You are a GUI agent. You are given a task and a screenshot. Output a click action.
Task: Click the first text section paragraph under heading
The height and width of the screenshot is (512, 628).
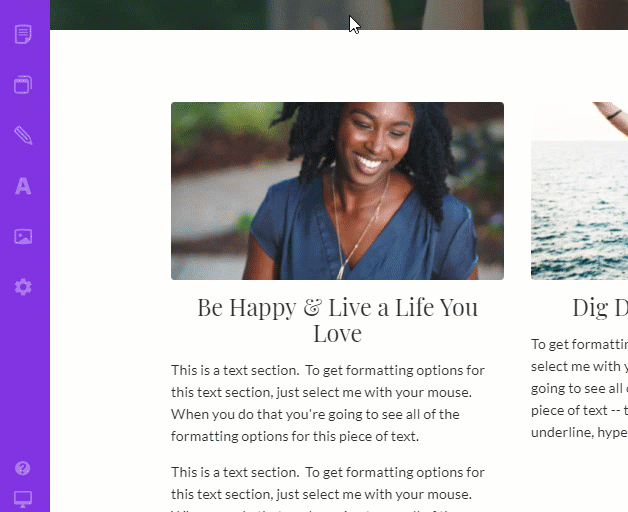[328, 403]
